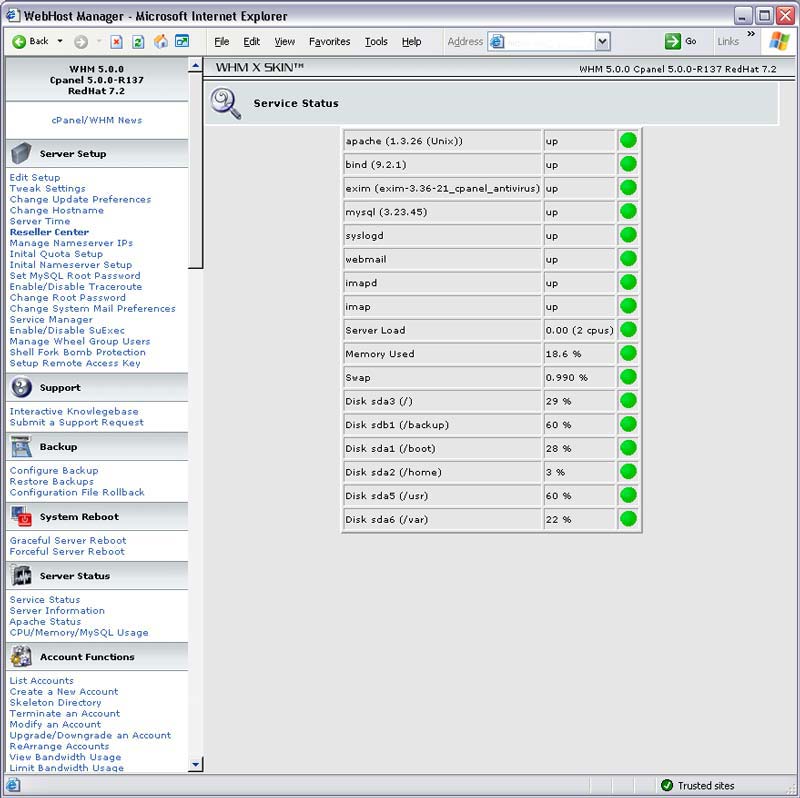Click inside the Address input field
800x798 pixels.
coord(548,41)
